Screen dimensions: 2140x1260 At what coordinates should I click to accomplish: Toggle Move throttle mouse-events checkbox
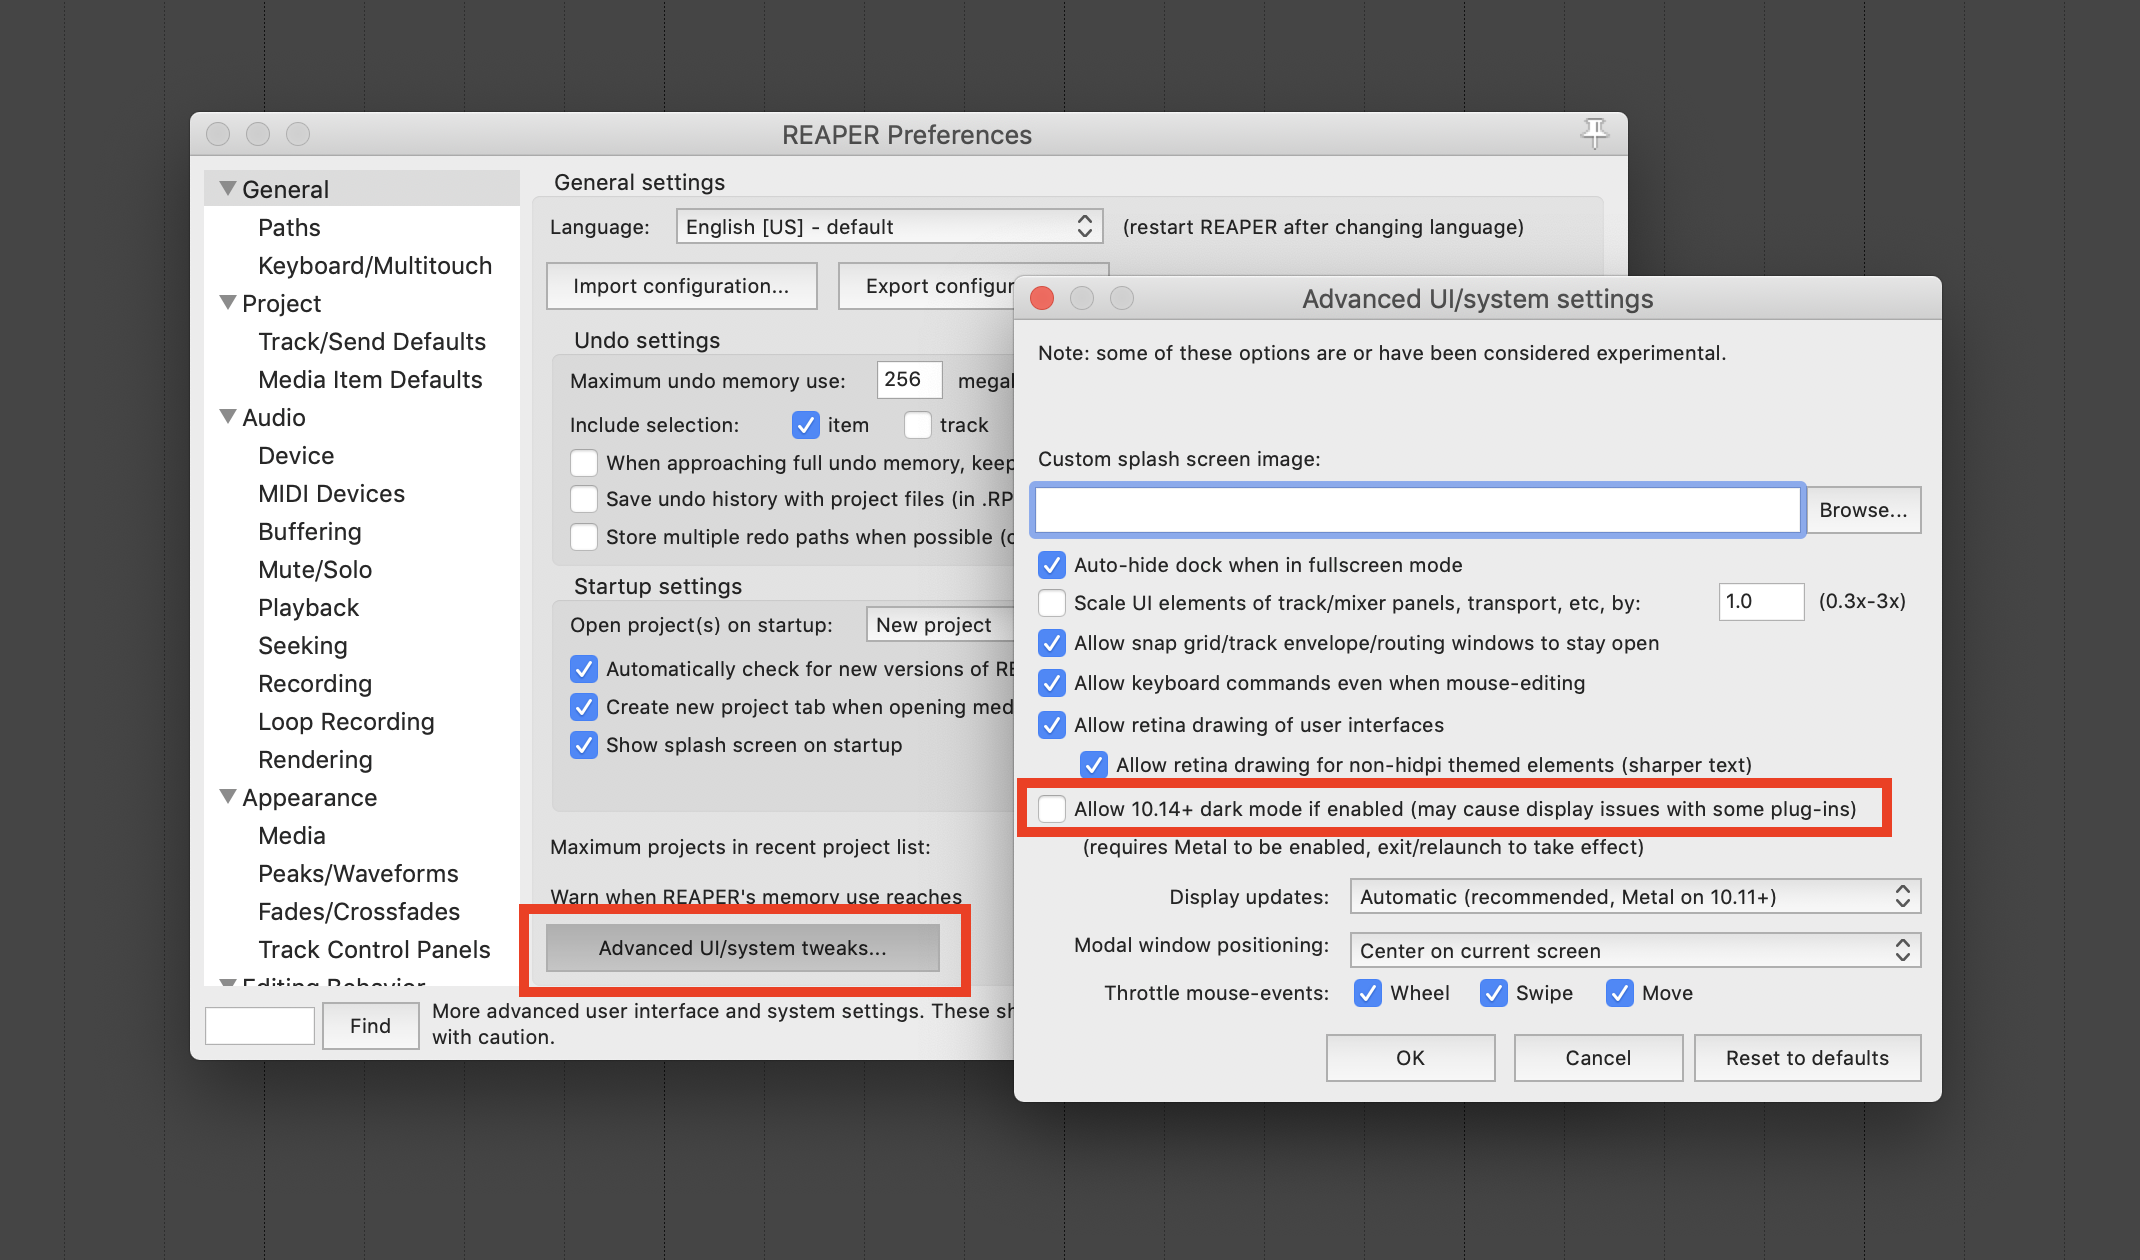point(1620,993)
